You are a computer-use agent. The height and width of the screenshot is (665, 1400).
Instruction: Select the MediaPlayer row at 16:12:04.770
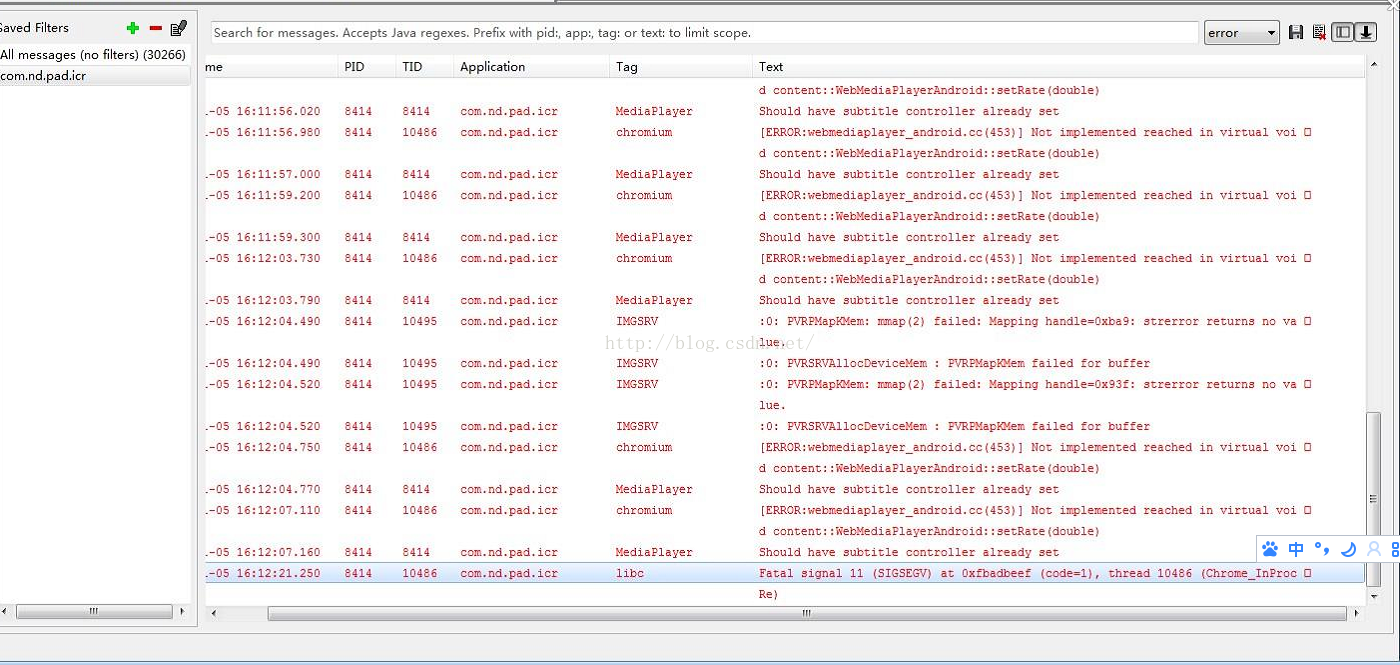click(785, 489)
